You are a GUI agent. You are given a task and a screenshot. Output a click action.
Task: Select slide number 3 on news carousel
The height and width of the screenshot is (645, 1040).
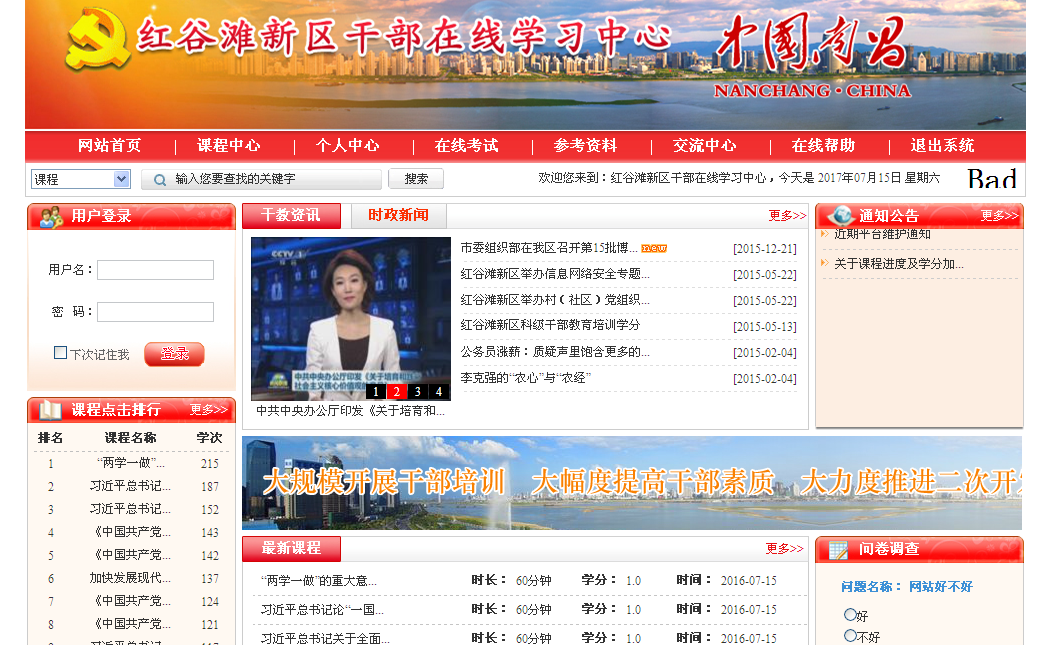418,392
